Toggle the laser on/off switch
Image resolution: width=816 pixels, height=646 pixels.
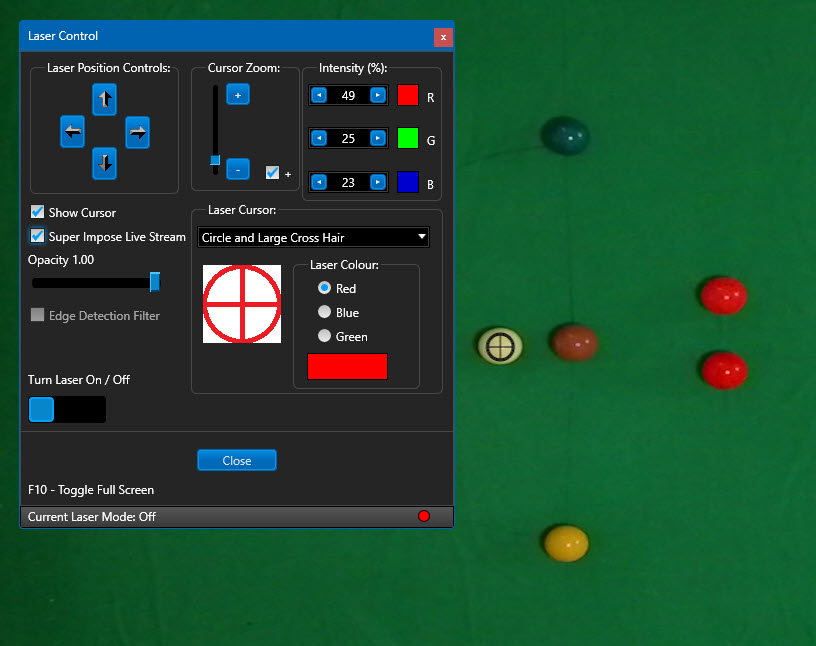click(x=67, y=409)
